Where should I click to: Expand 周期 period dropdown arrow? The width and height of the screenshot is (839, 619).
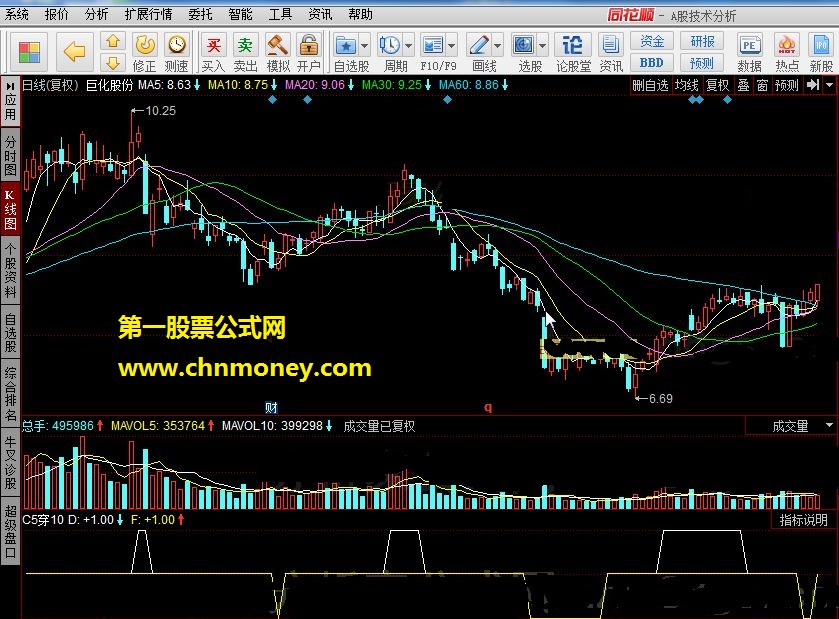408,46
